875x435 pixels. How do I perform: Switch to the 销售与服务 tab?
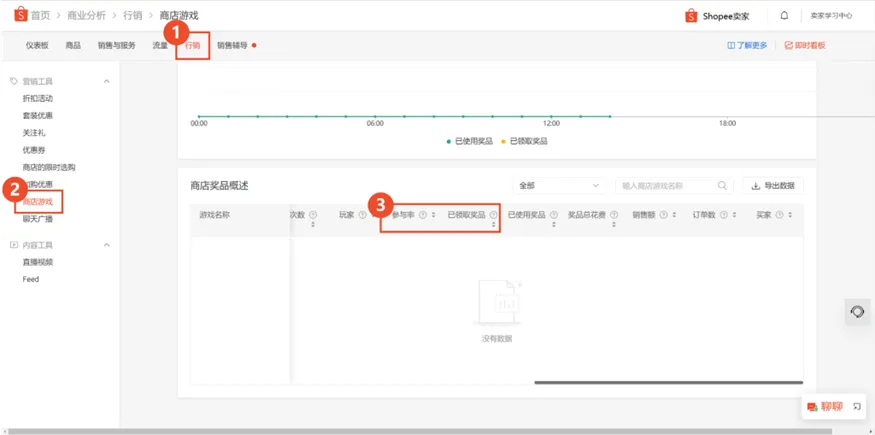click(x=117, y=46)
